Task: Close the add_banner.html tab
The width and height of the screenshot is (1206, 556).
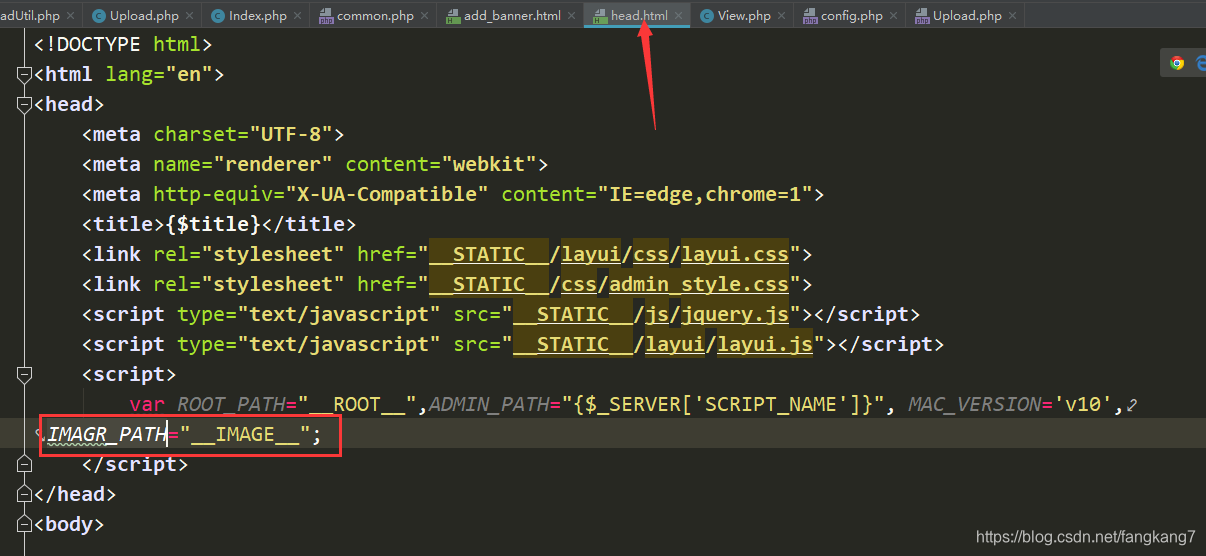Action: tap(572, 16)
